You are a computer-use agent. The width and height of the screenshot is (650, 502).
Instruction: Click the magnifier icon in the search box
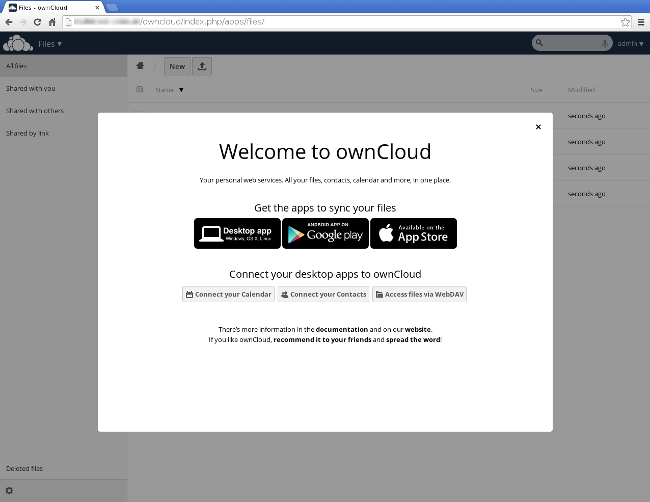539,43
